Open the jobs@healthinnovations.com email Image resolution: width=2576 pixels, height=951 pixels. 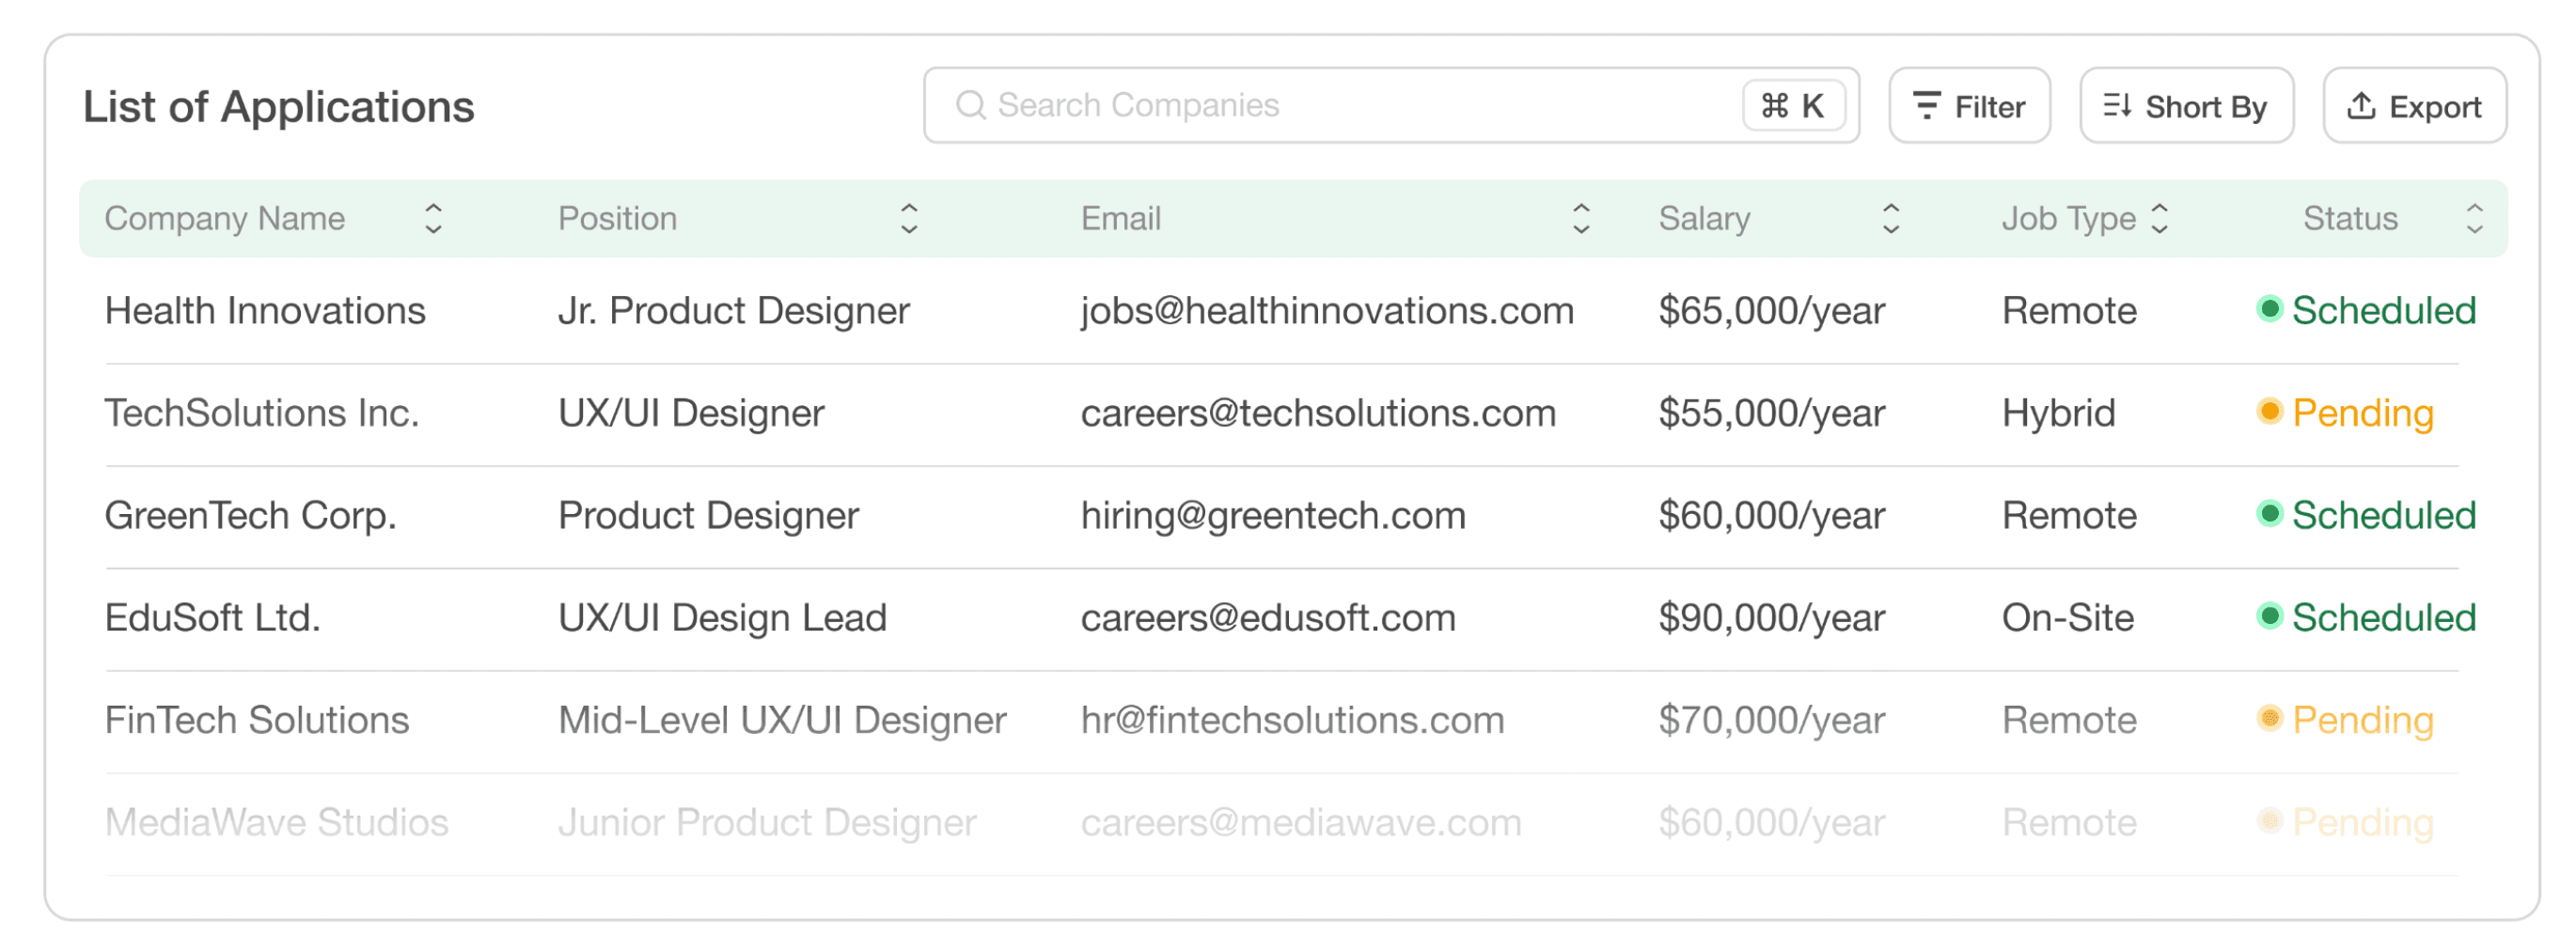click(1327, 311)
